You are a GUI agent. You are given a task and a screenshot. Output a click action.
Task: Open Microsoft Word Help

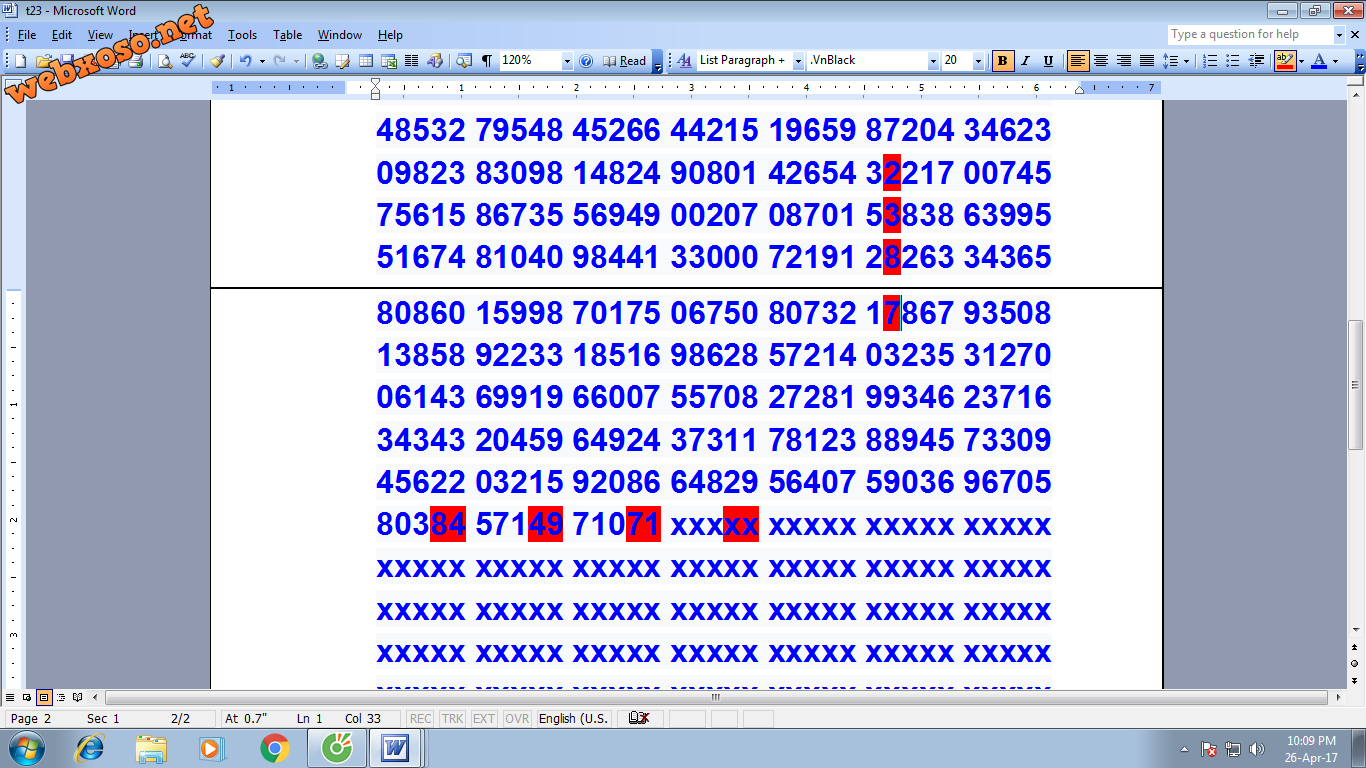pyautogui.click(x=587, y=61)
